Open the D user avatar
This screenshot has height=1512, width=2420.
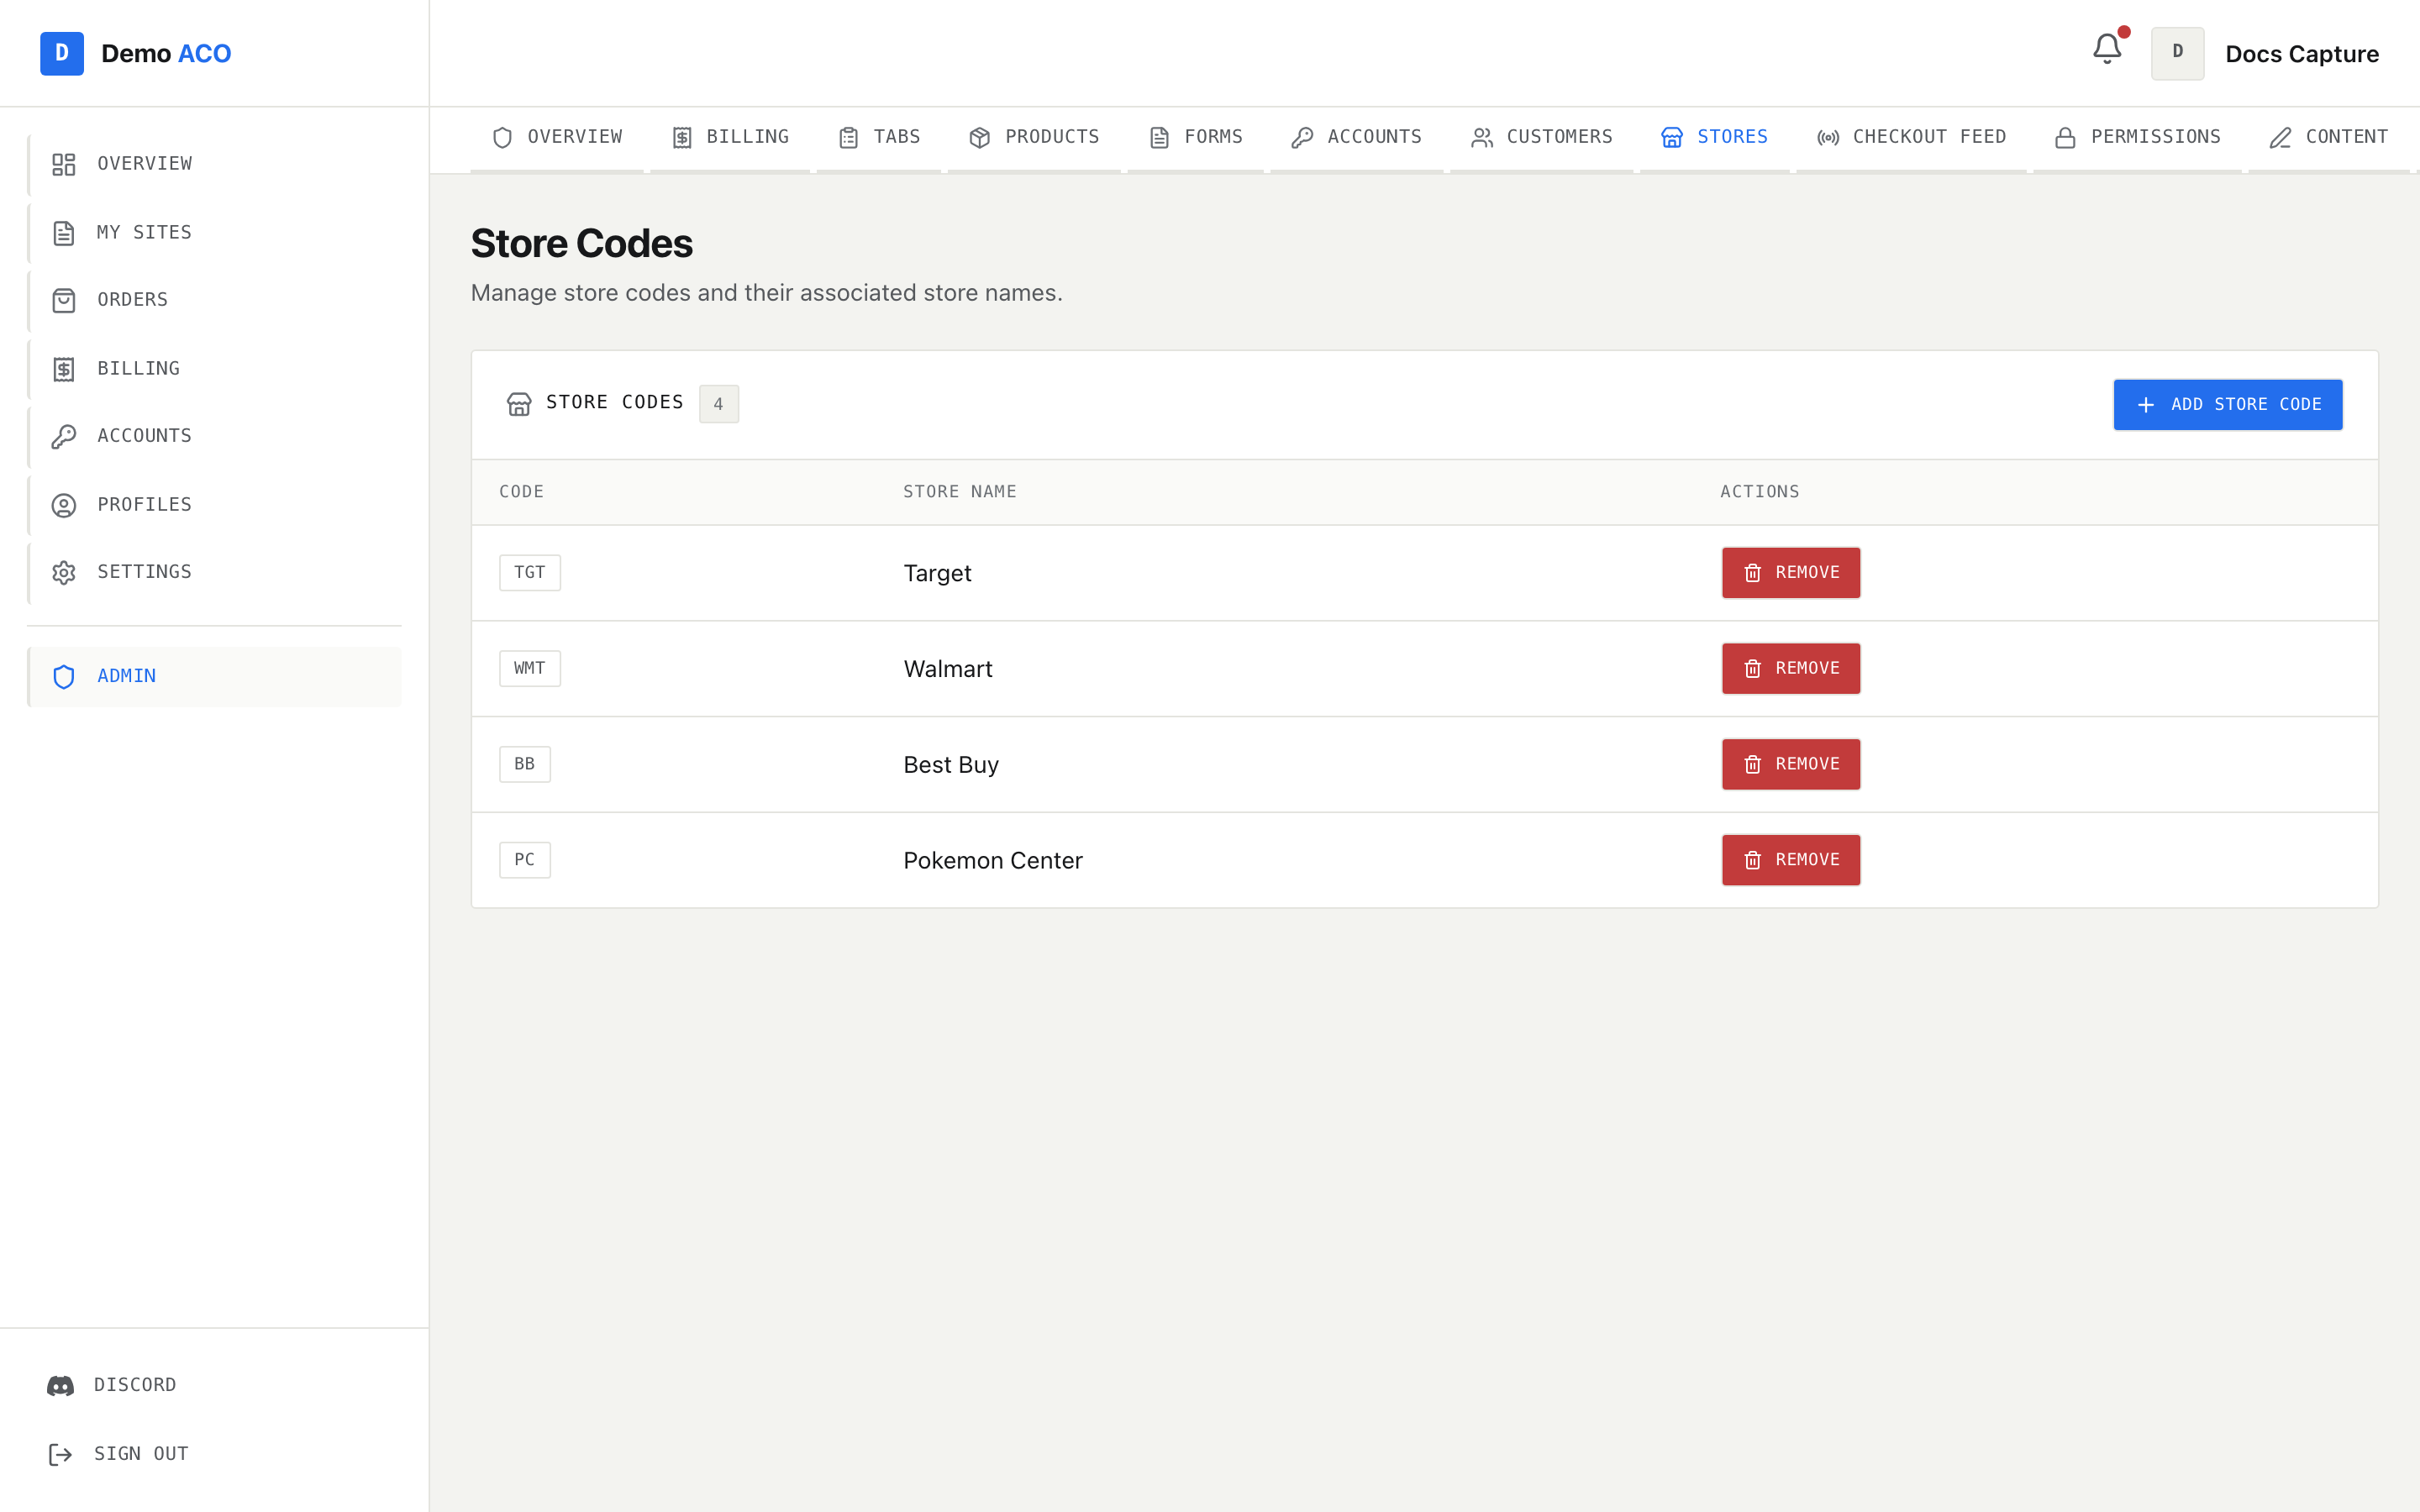point(2177,53)
